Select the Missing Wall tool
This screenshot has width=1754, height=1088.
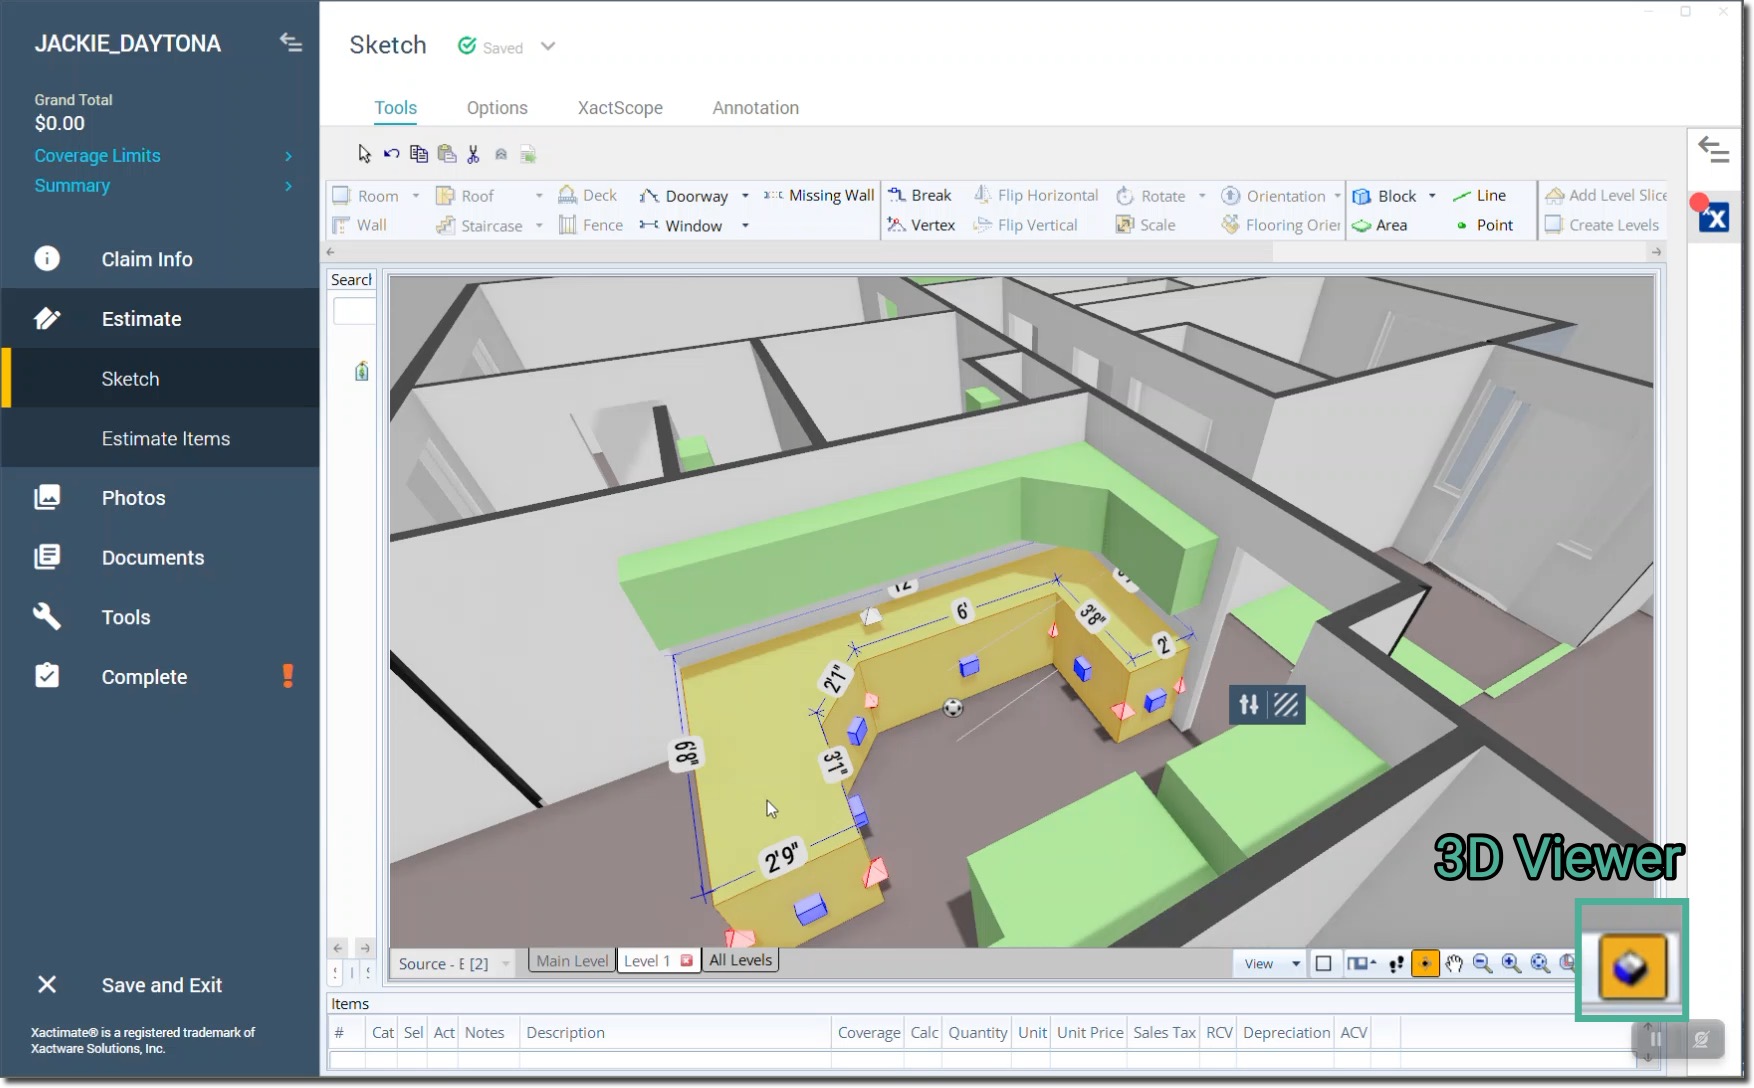pos(819,195)
